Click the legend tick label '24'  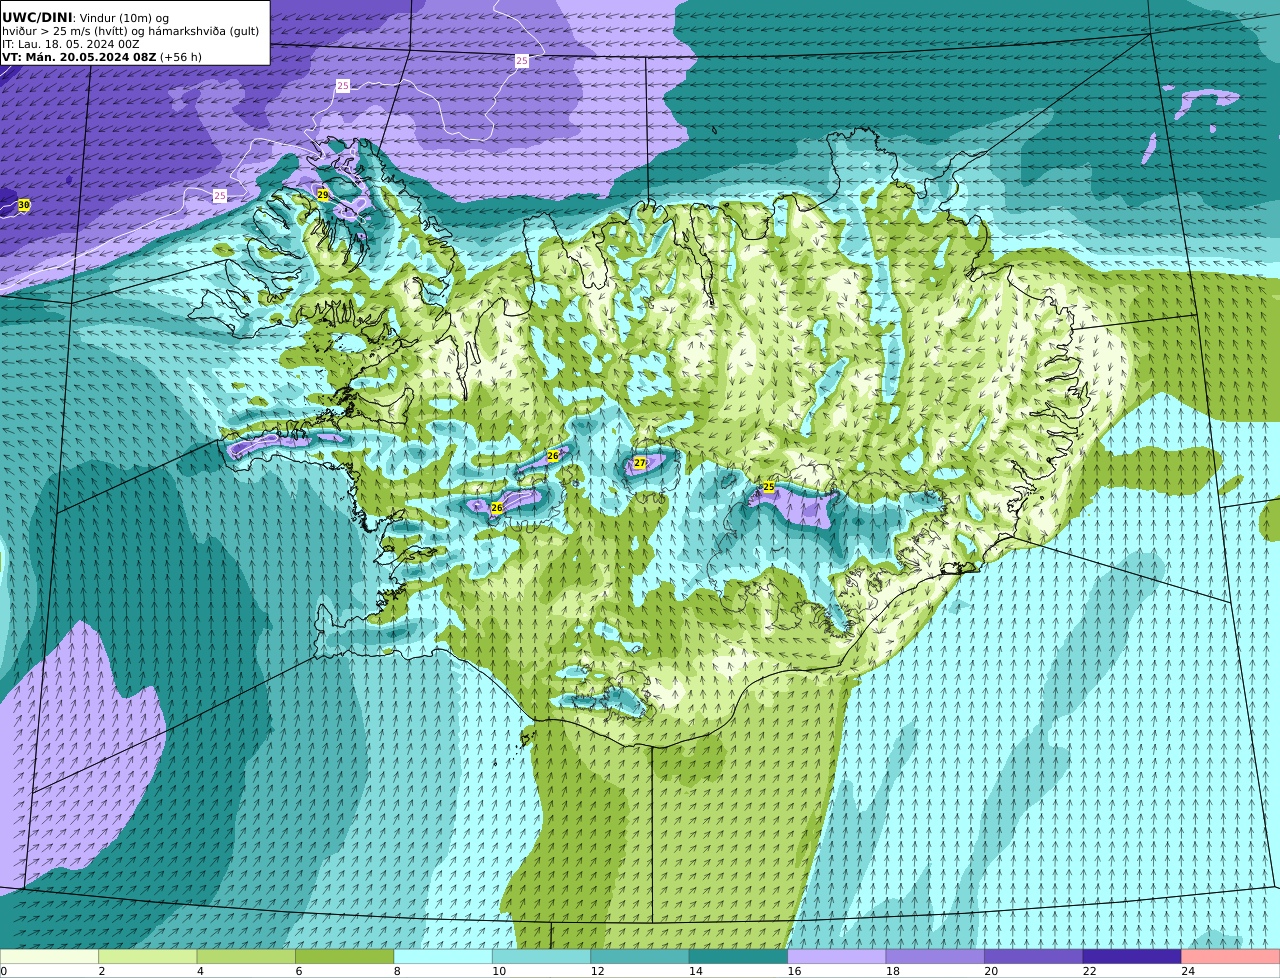point(1188,971)
